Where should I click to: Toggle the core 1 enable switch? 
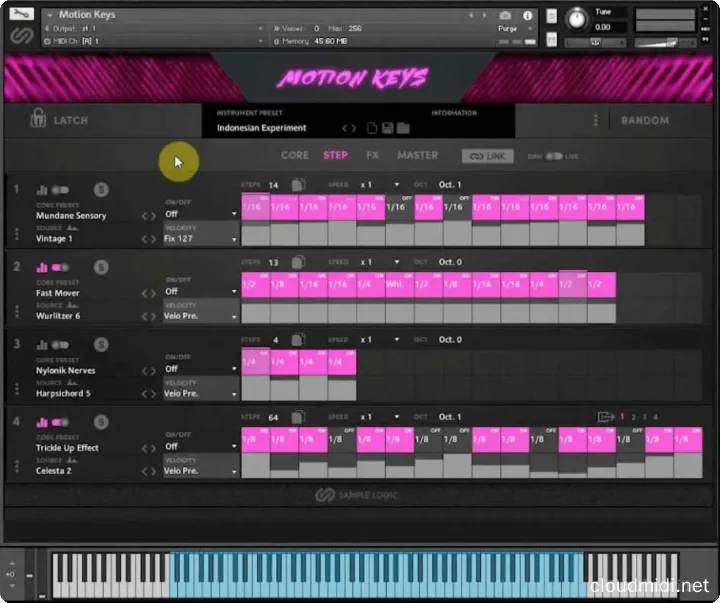point(61,189)
